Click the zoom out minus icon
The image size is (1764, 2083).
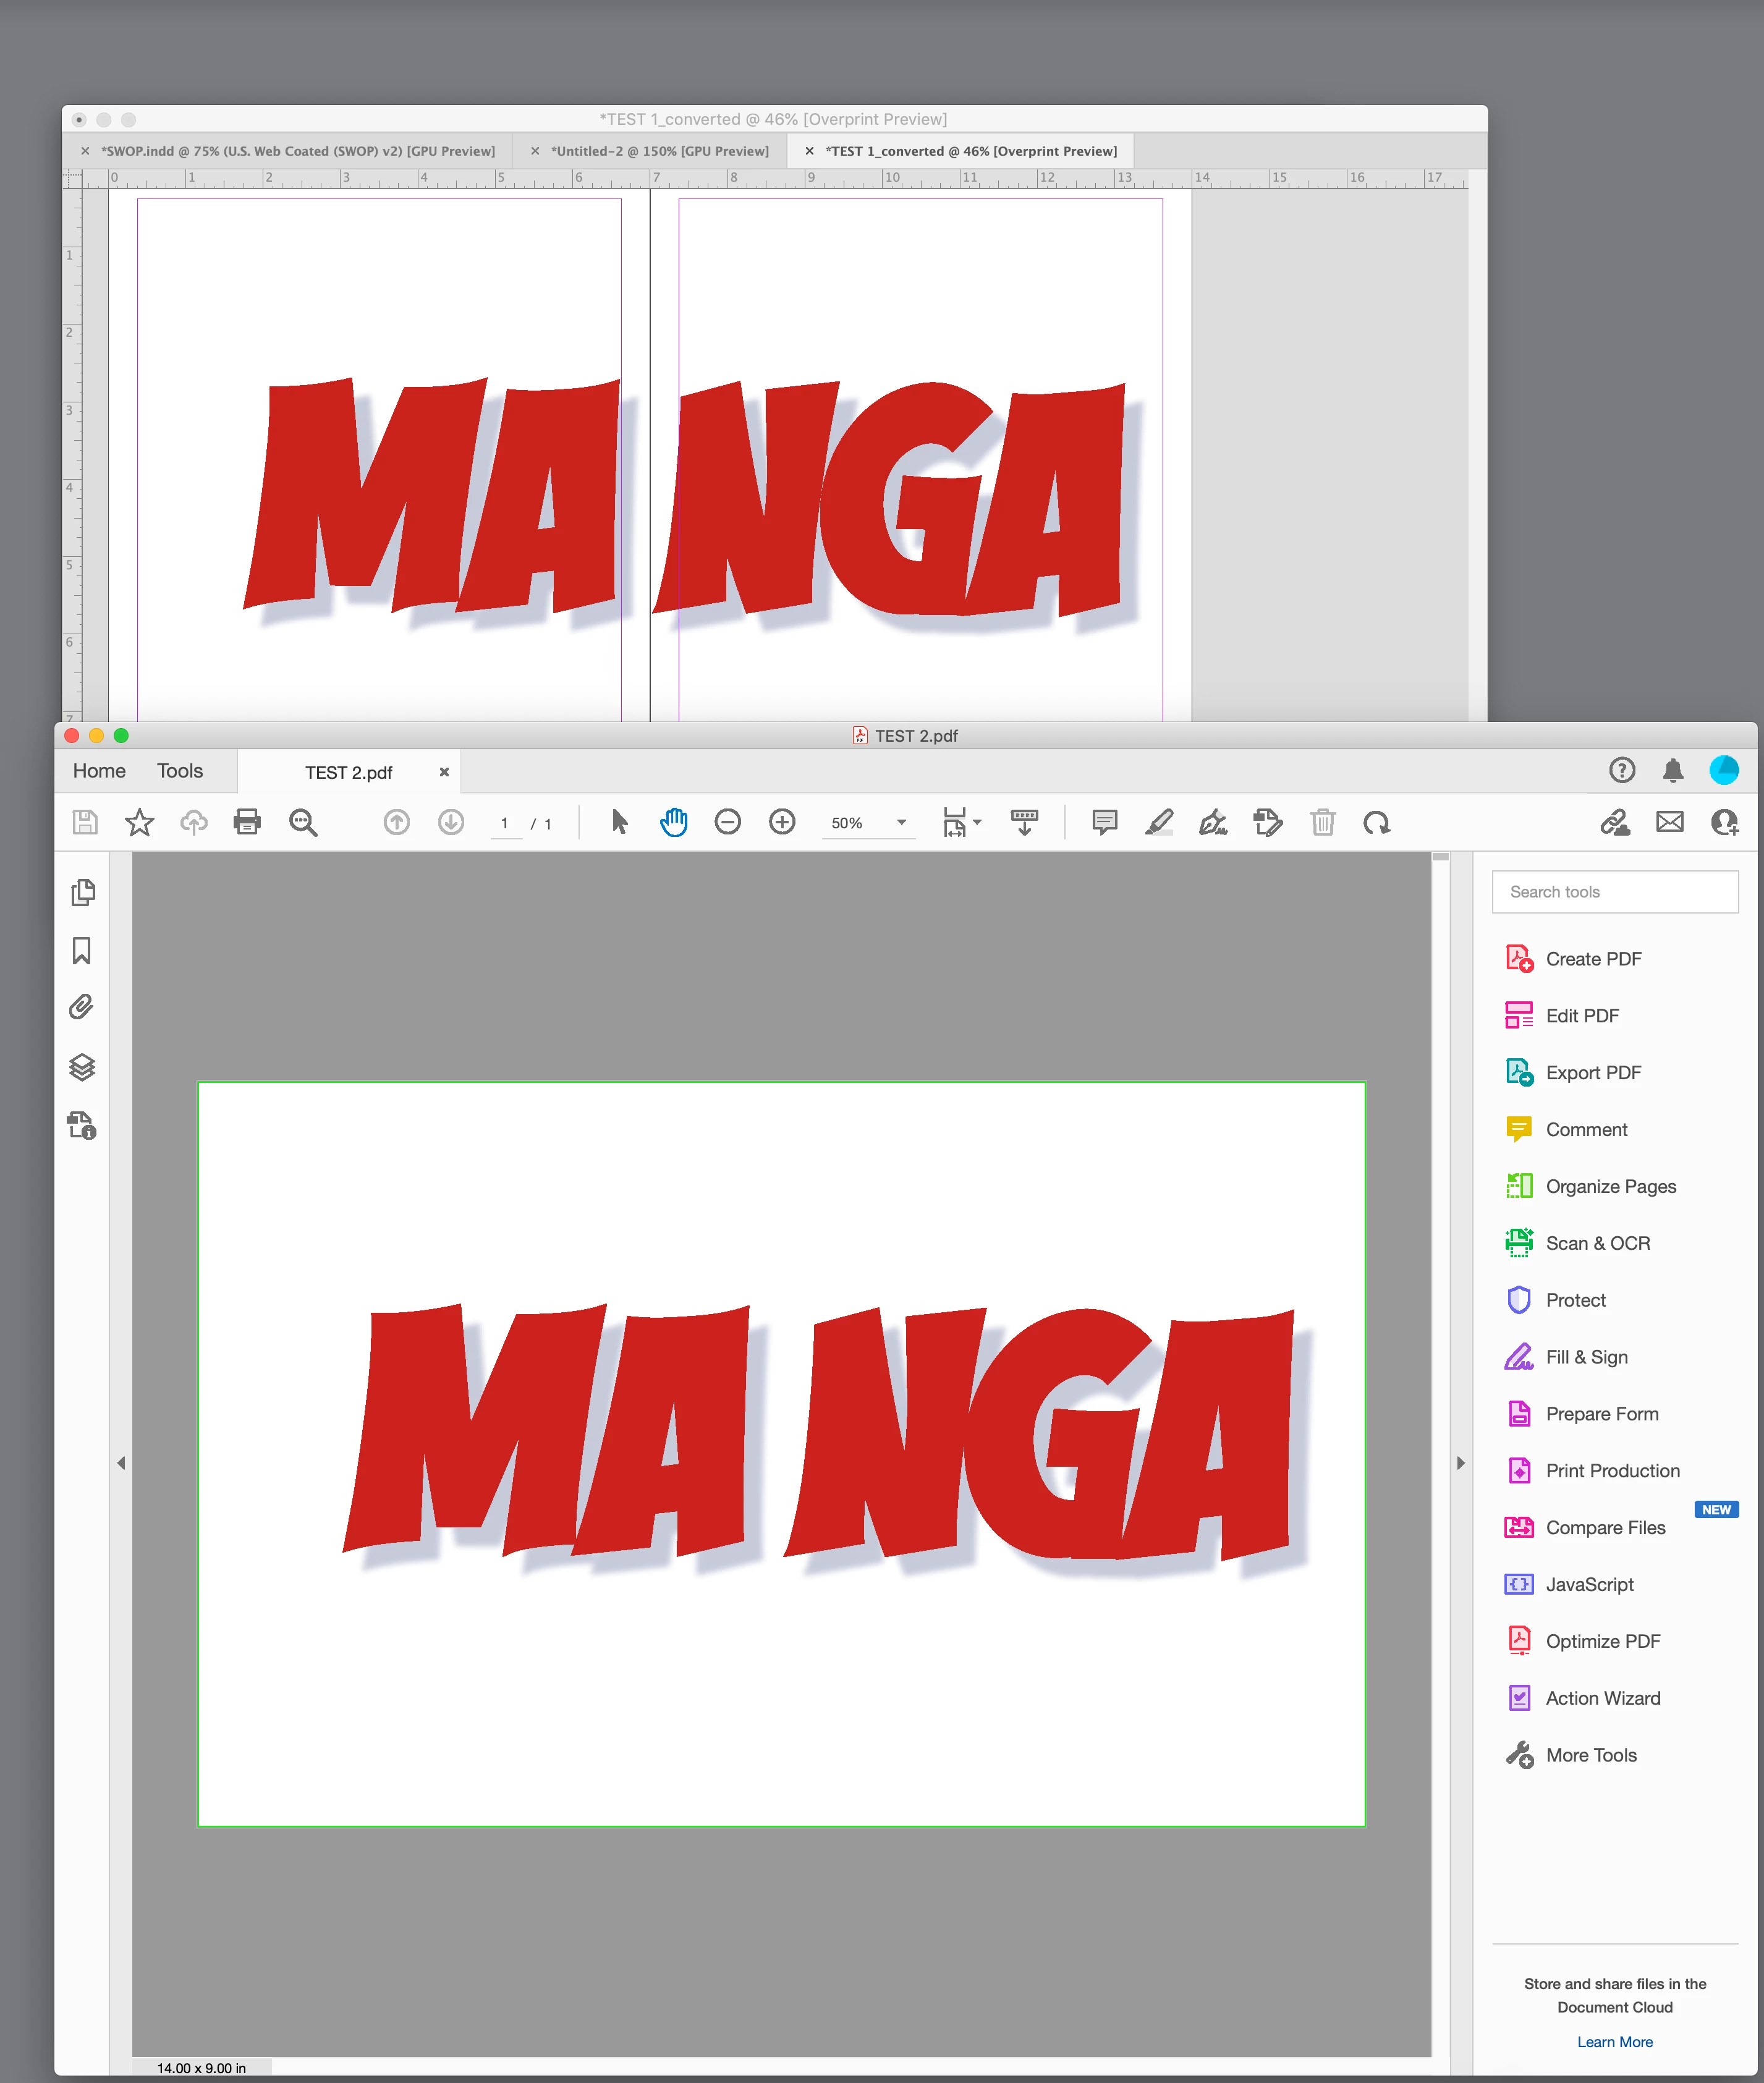coord(727,822)
